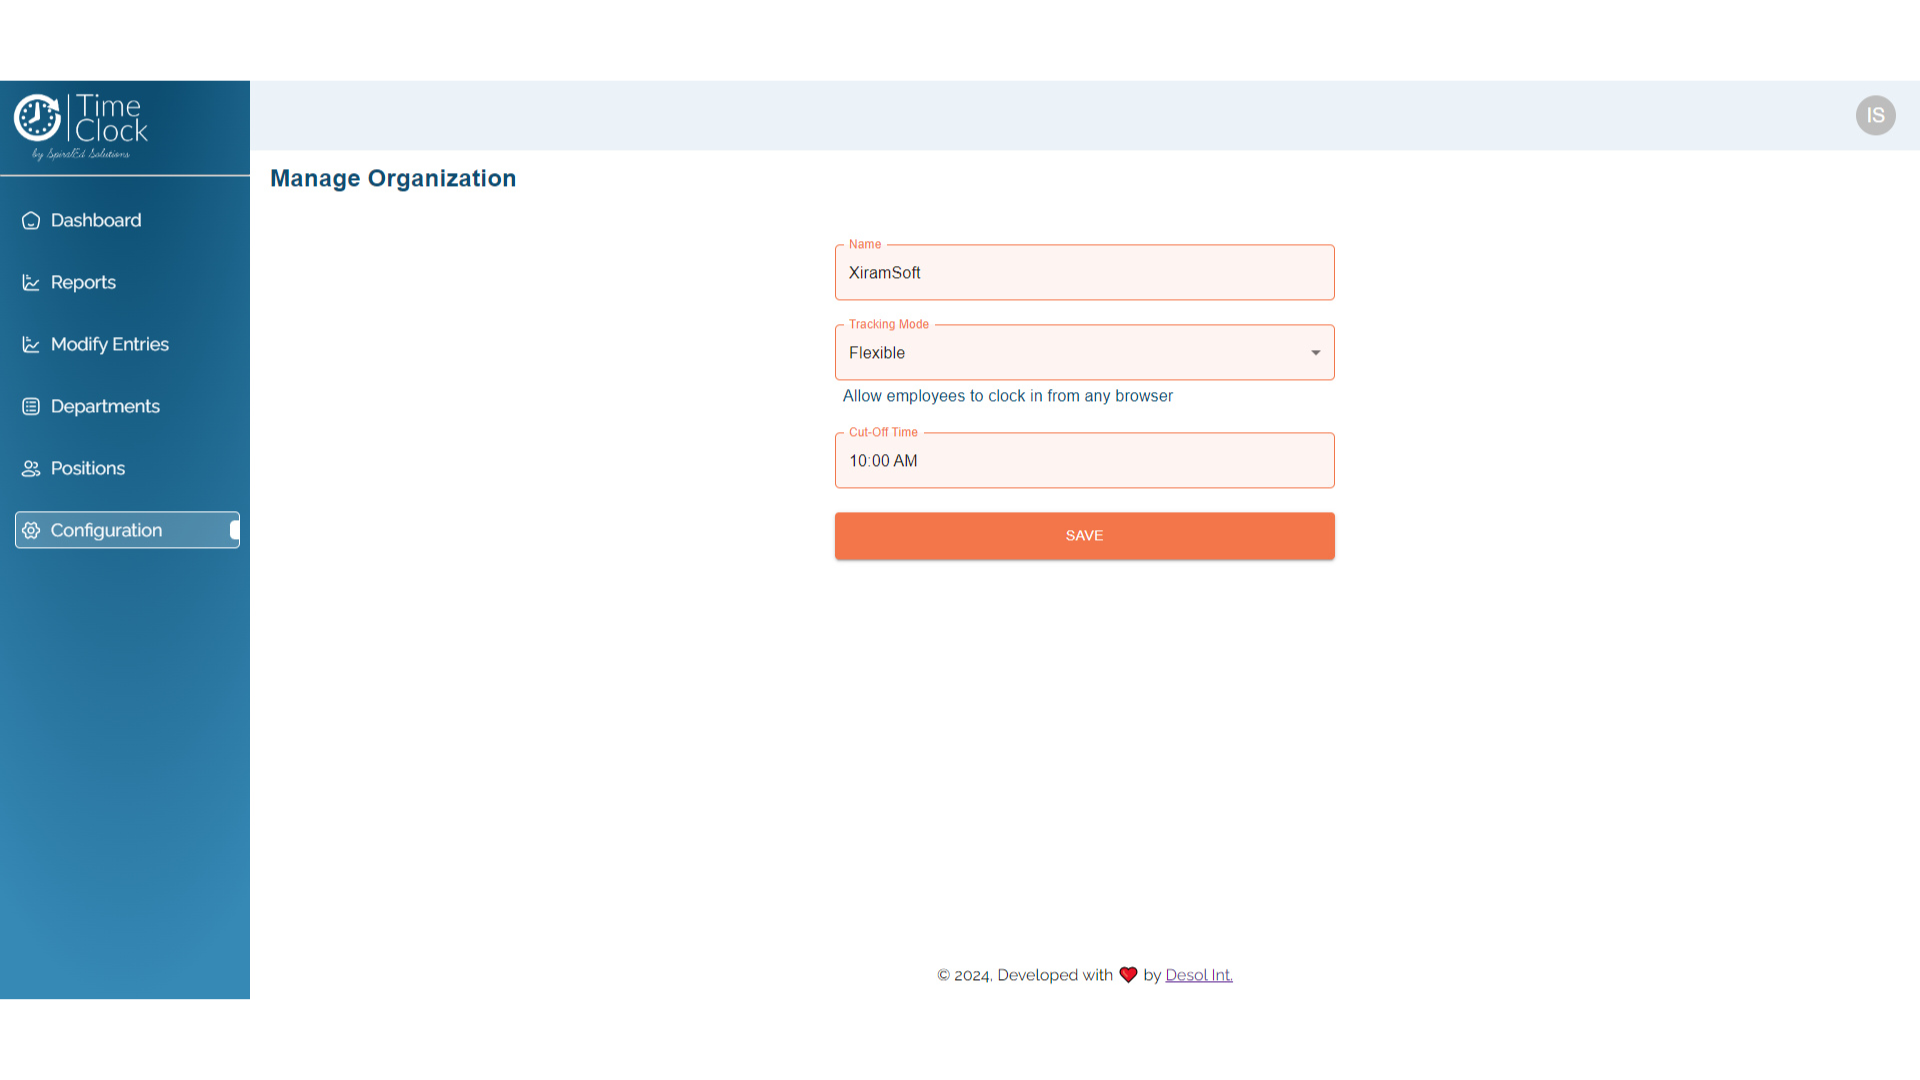Expand the Tracking Mode dropdown arrow

pos(1315,353)
